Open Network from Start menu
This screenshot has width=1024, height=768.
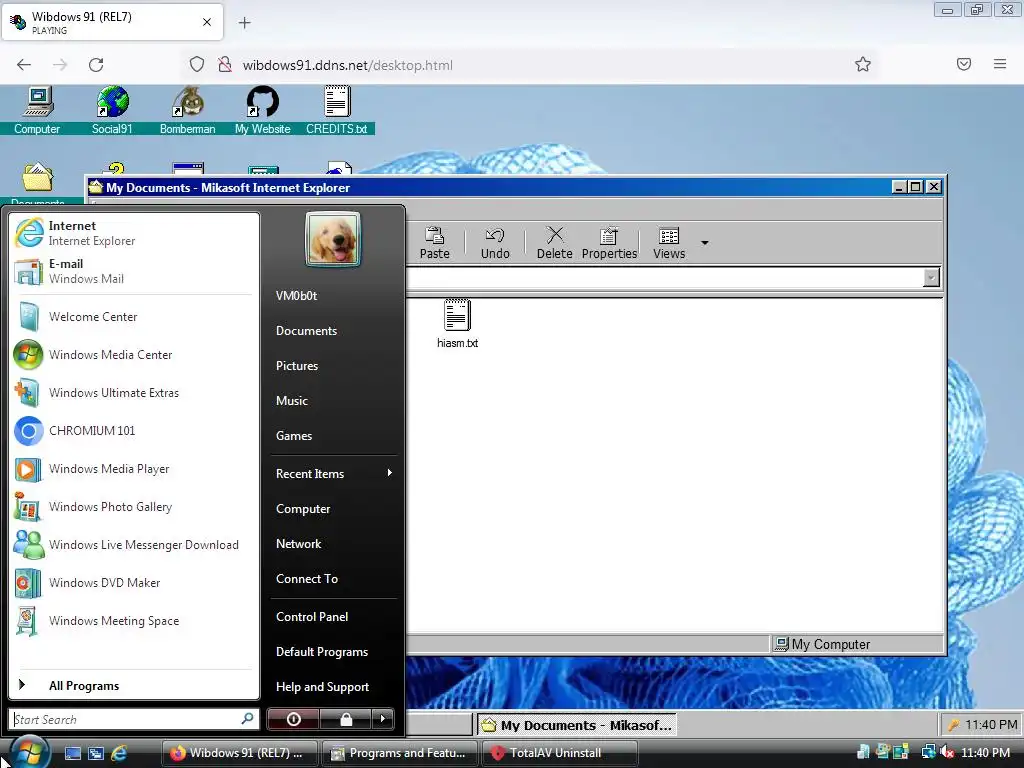coord(333,543)
